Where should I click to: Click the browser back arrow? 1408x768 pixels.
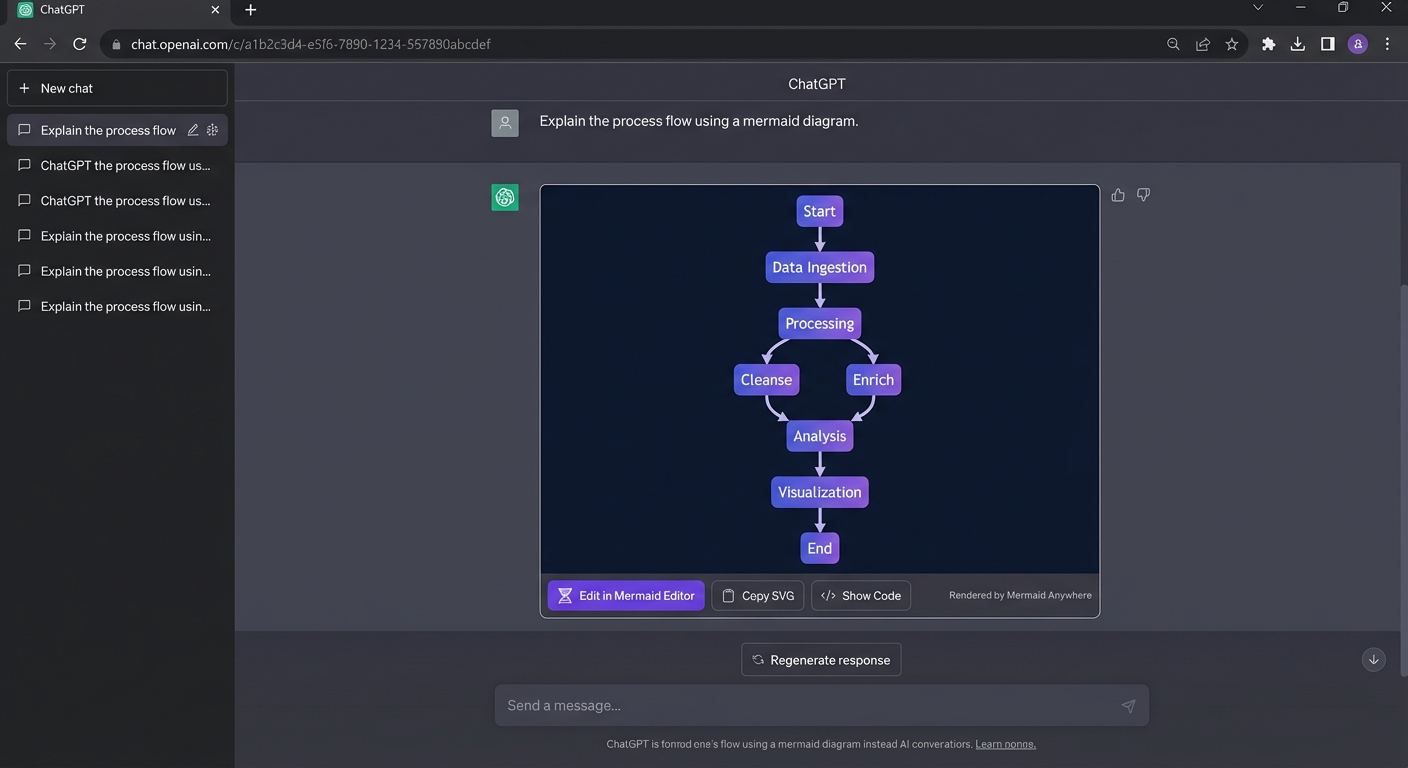[20, 44]
